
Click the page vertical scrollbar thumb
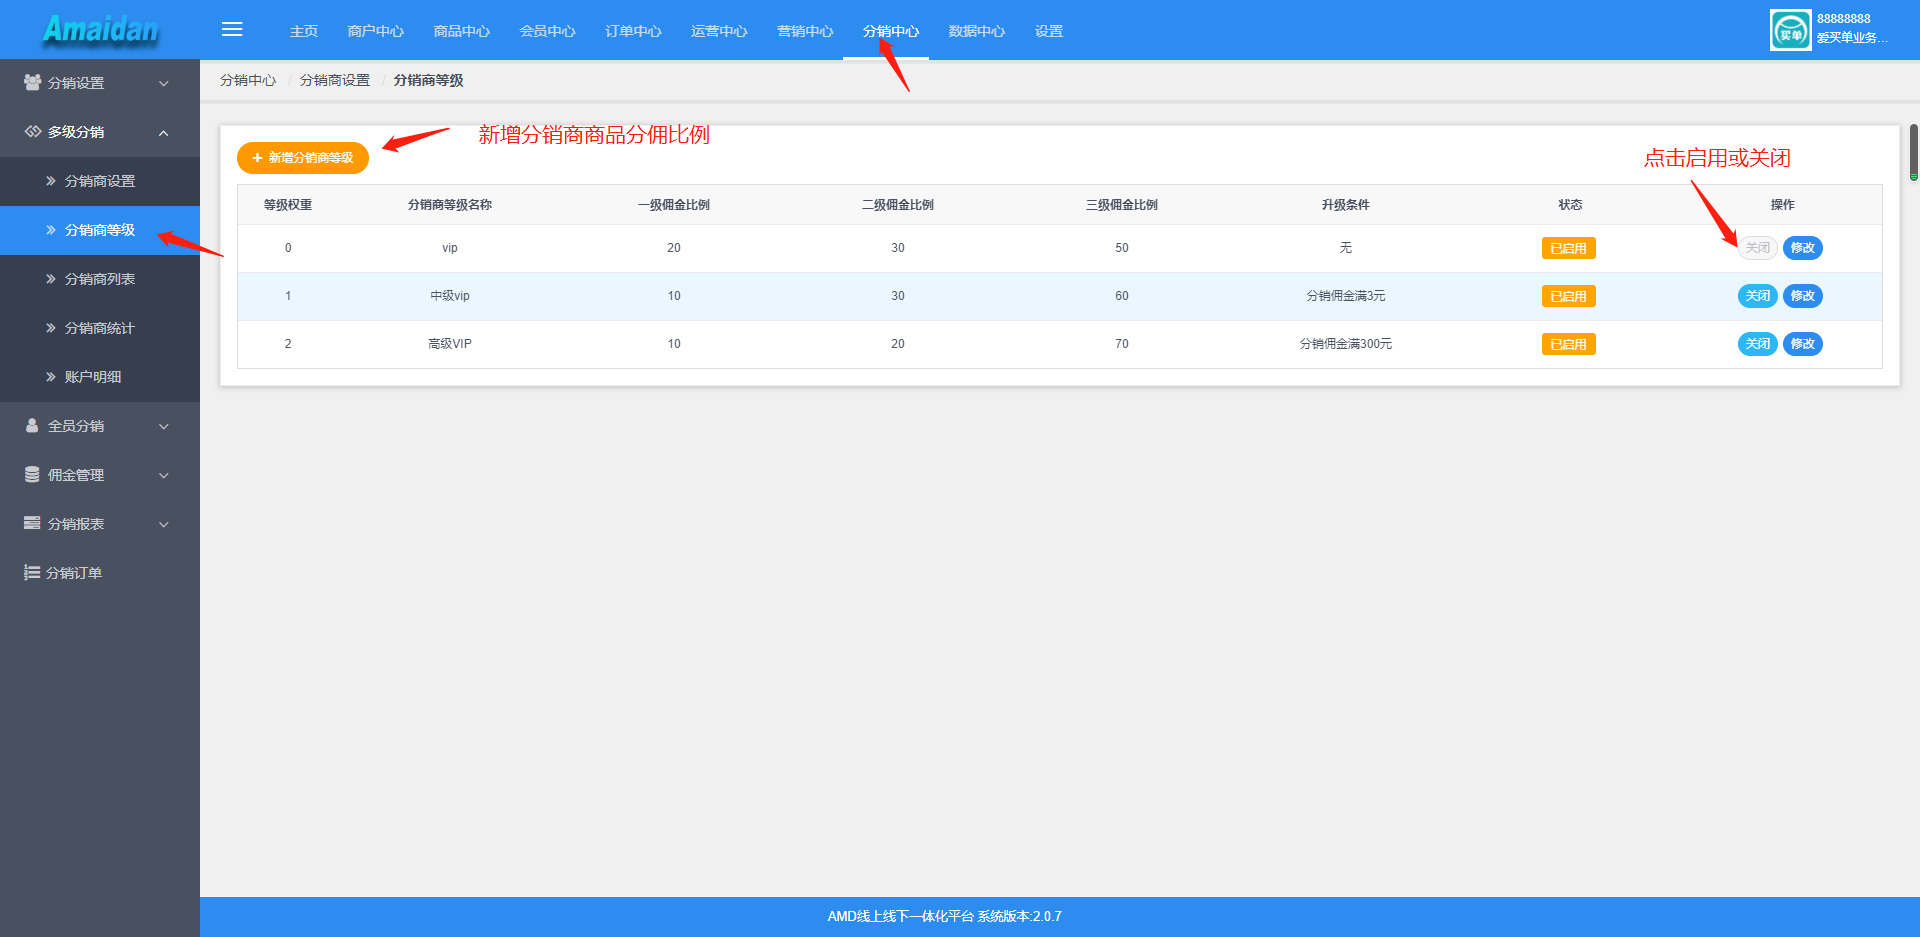coord(1914,152)
